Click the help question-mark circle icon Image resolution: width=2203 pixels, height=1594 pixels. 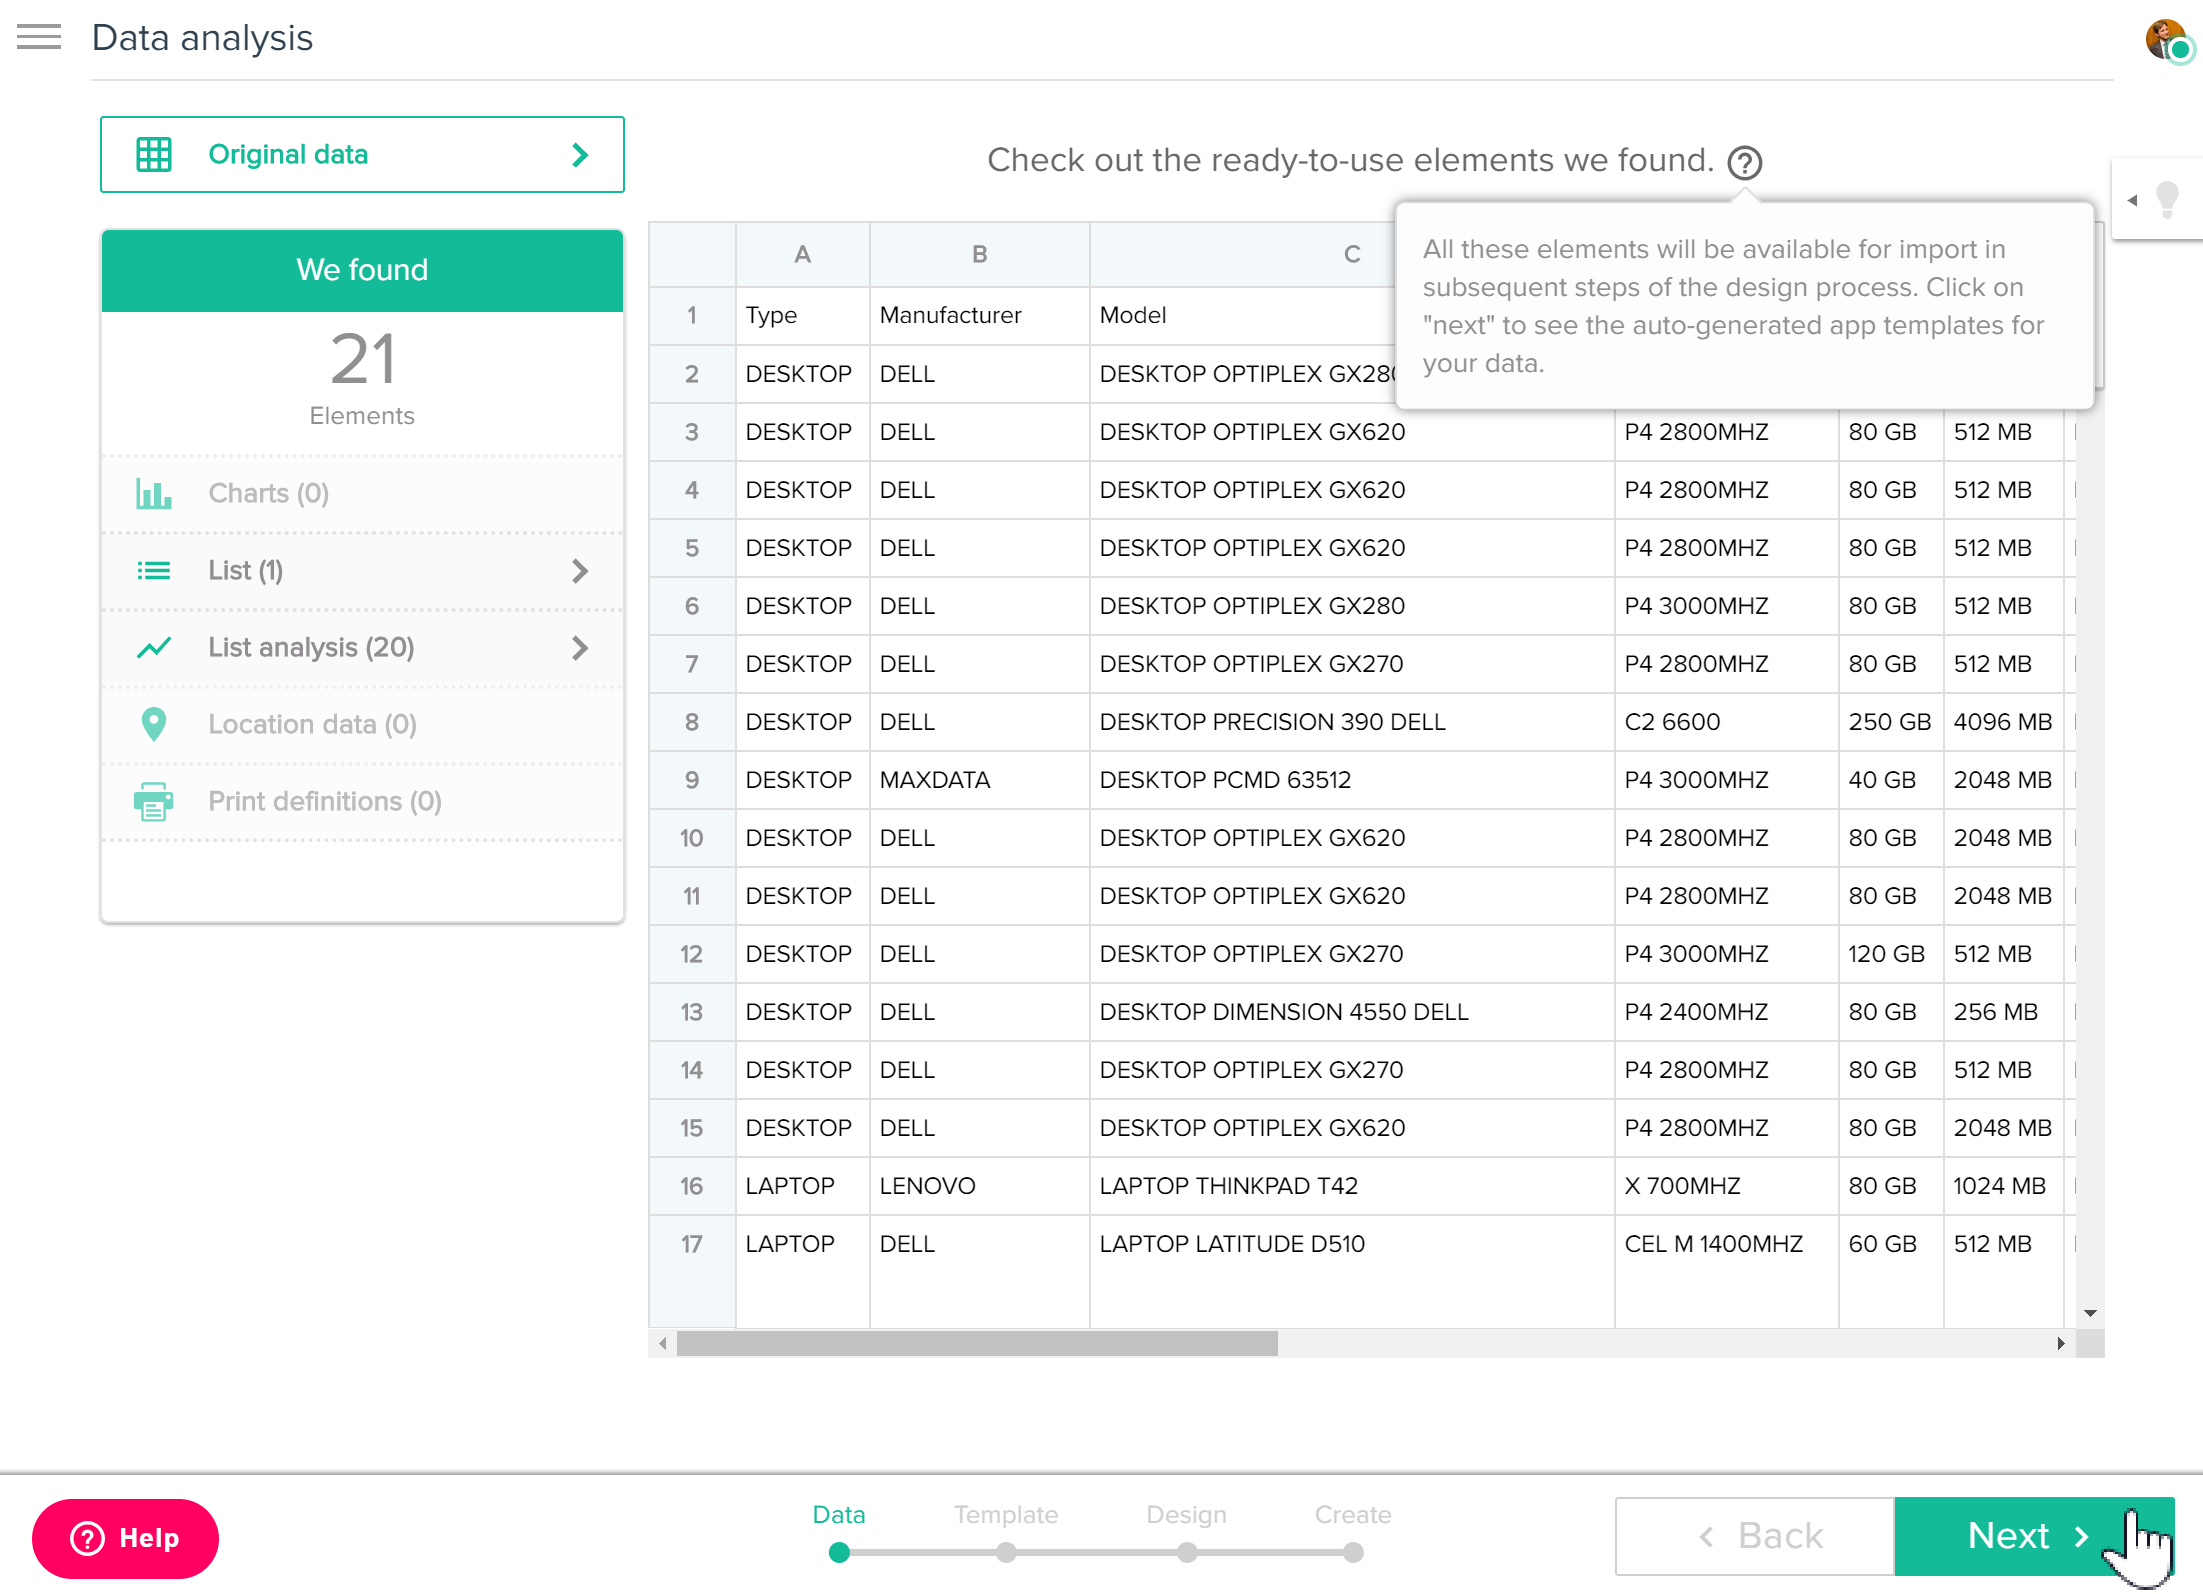click(x=1744, y=162)
